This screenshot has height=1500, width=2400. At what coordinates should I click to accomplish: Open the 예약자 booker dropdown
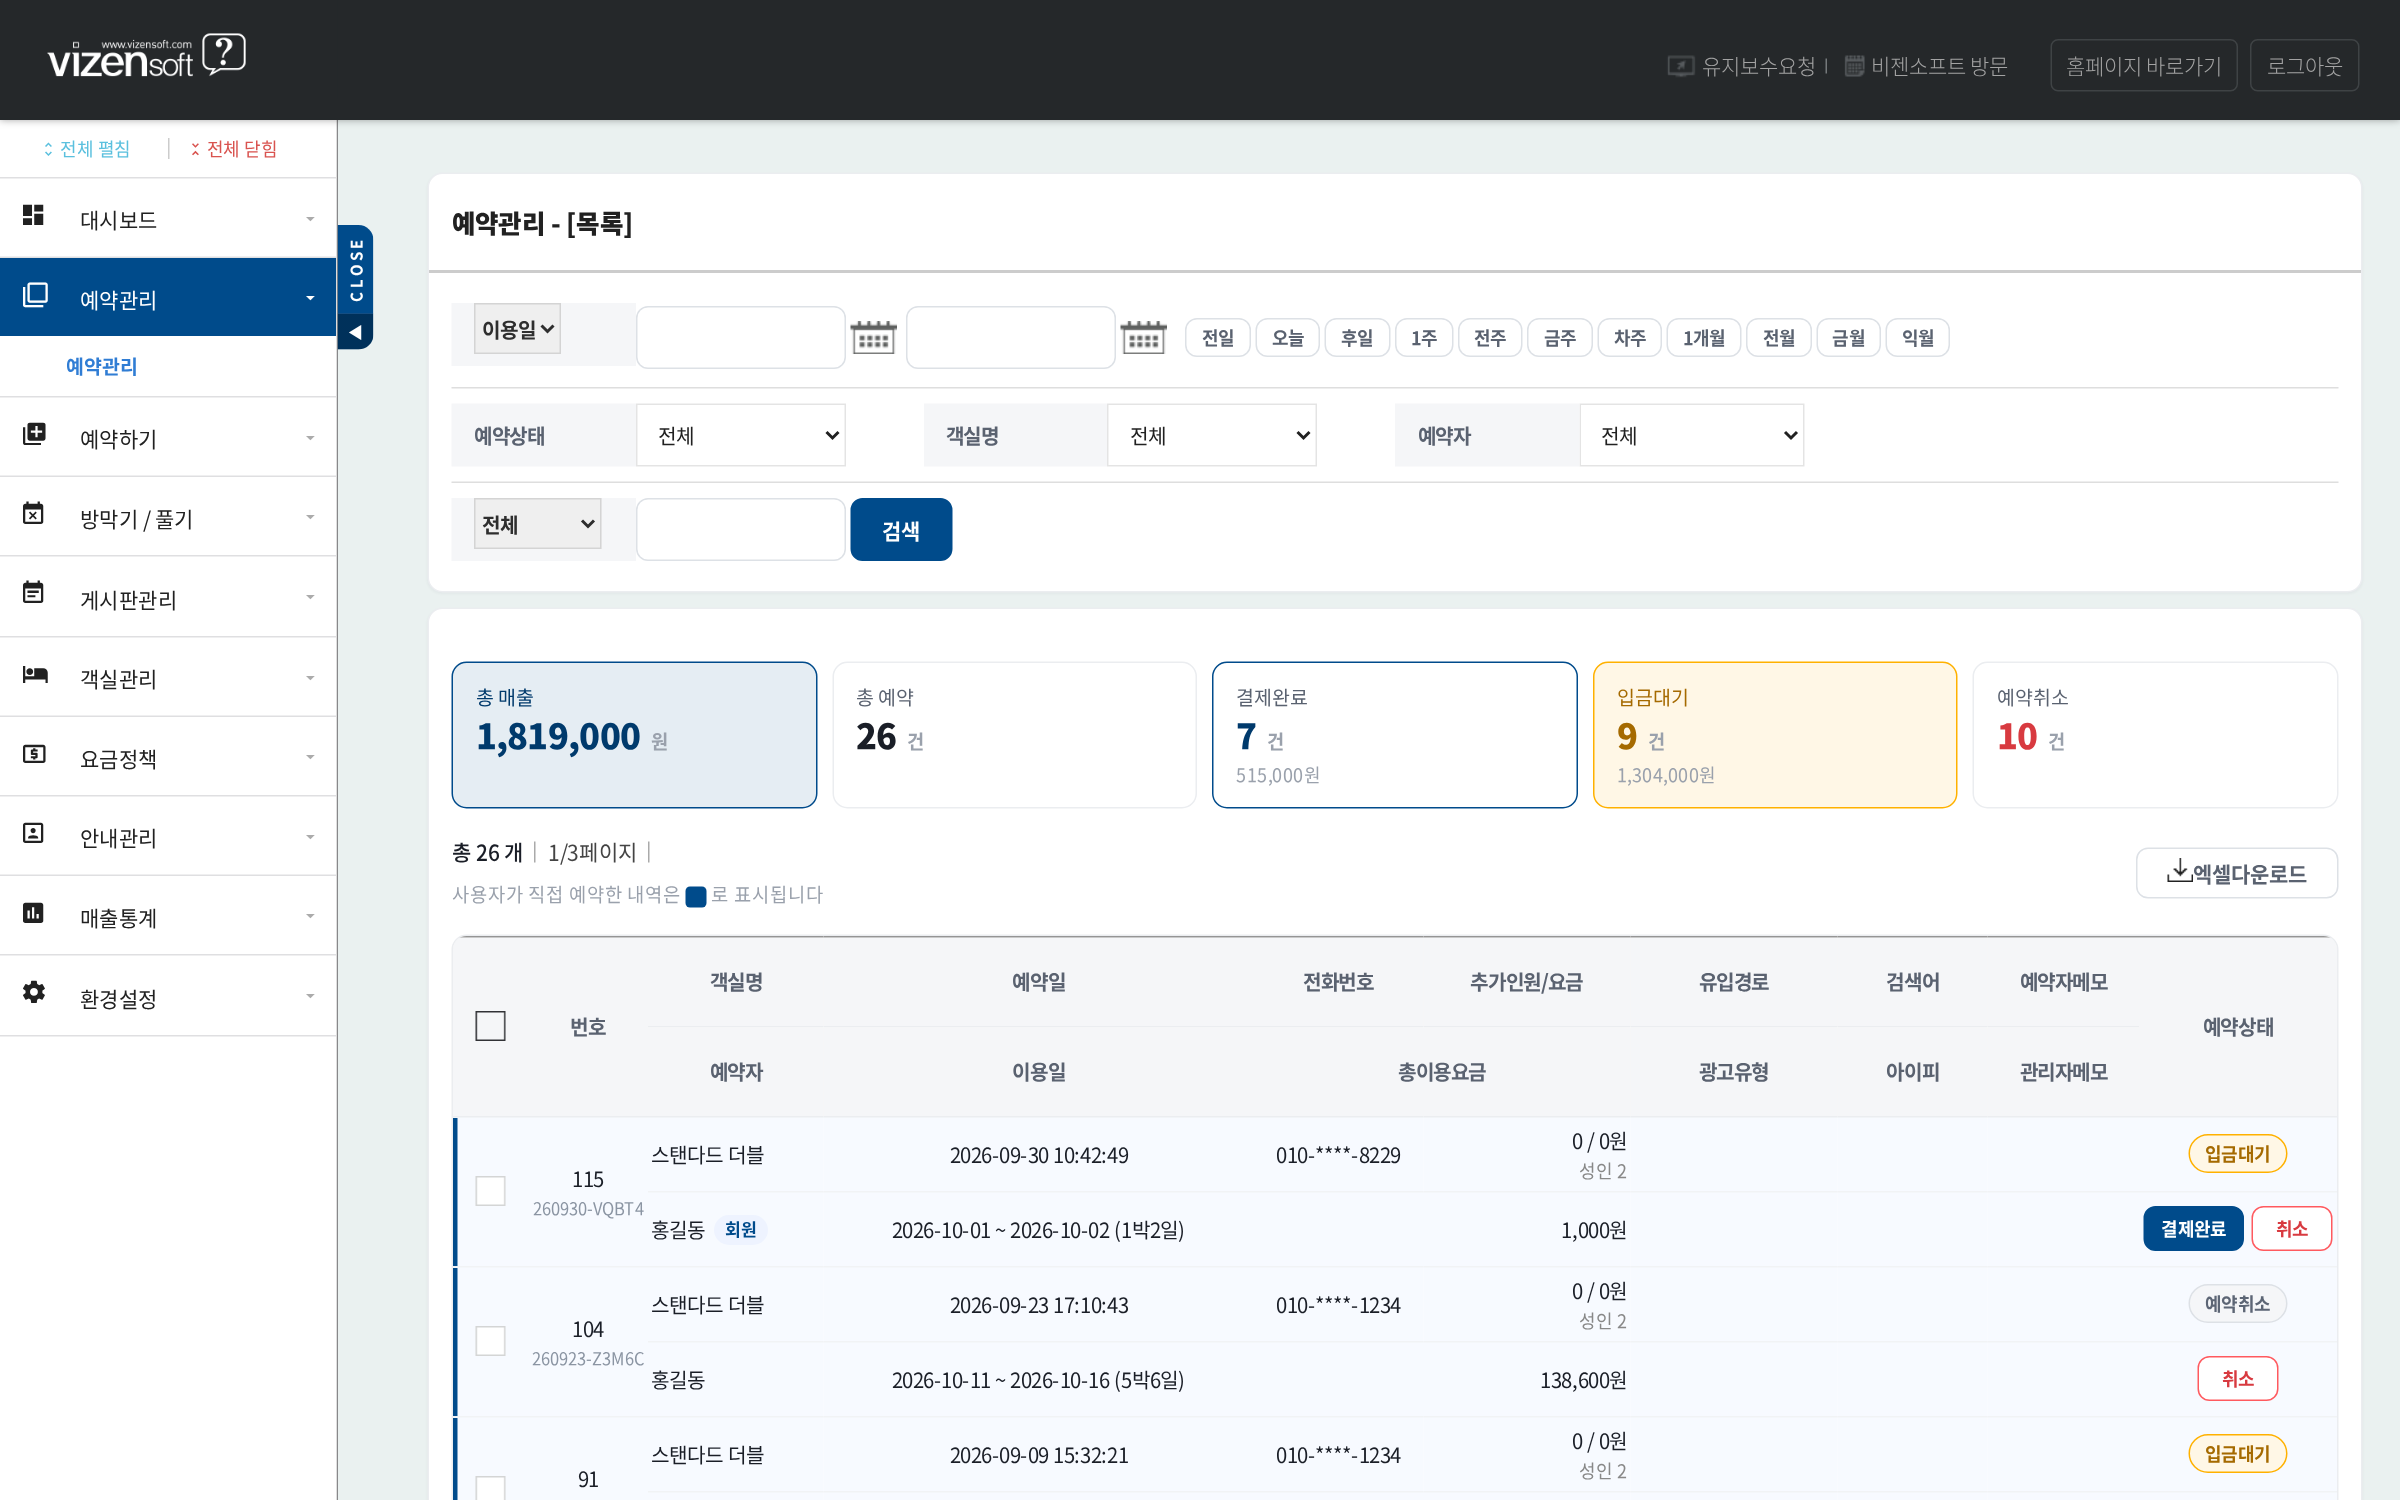[1692, 435]
